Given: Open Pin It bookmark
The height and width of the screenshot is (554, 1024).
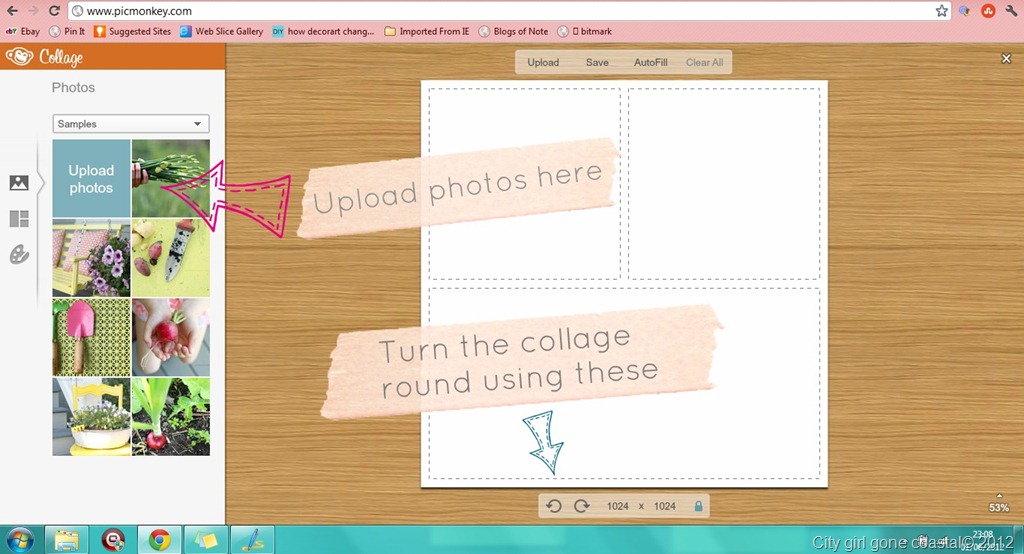Looking at the screenshot, I should 67,31.
